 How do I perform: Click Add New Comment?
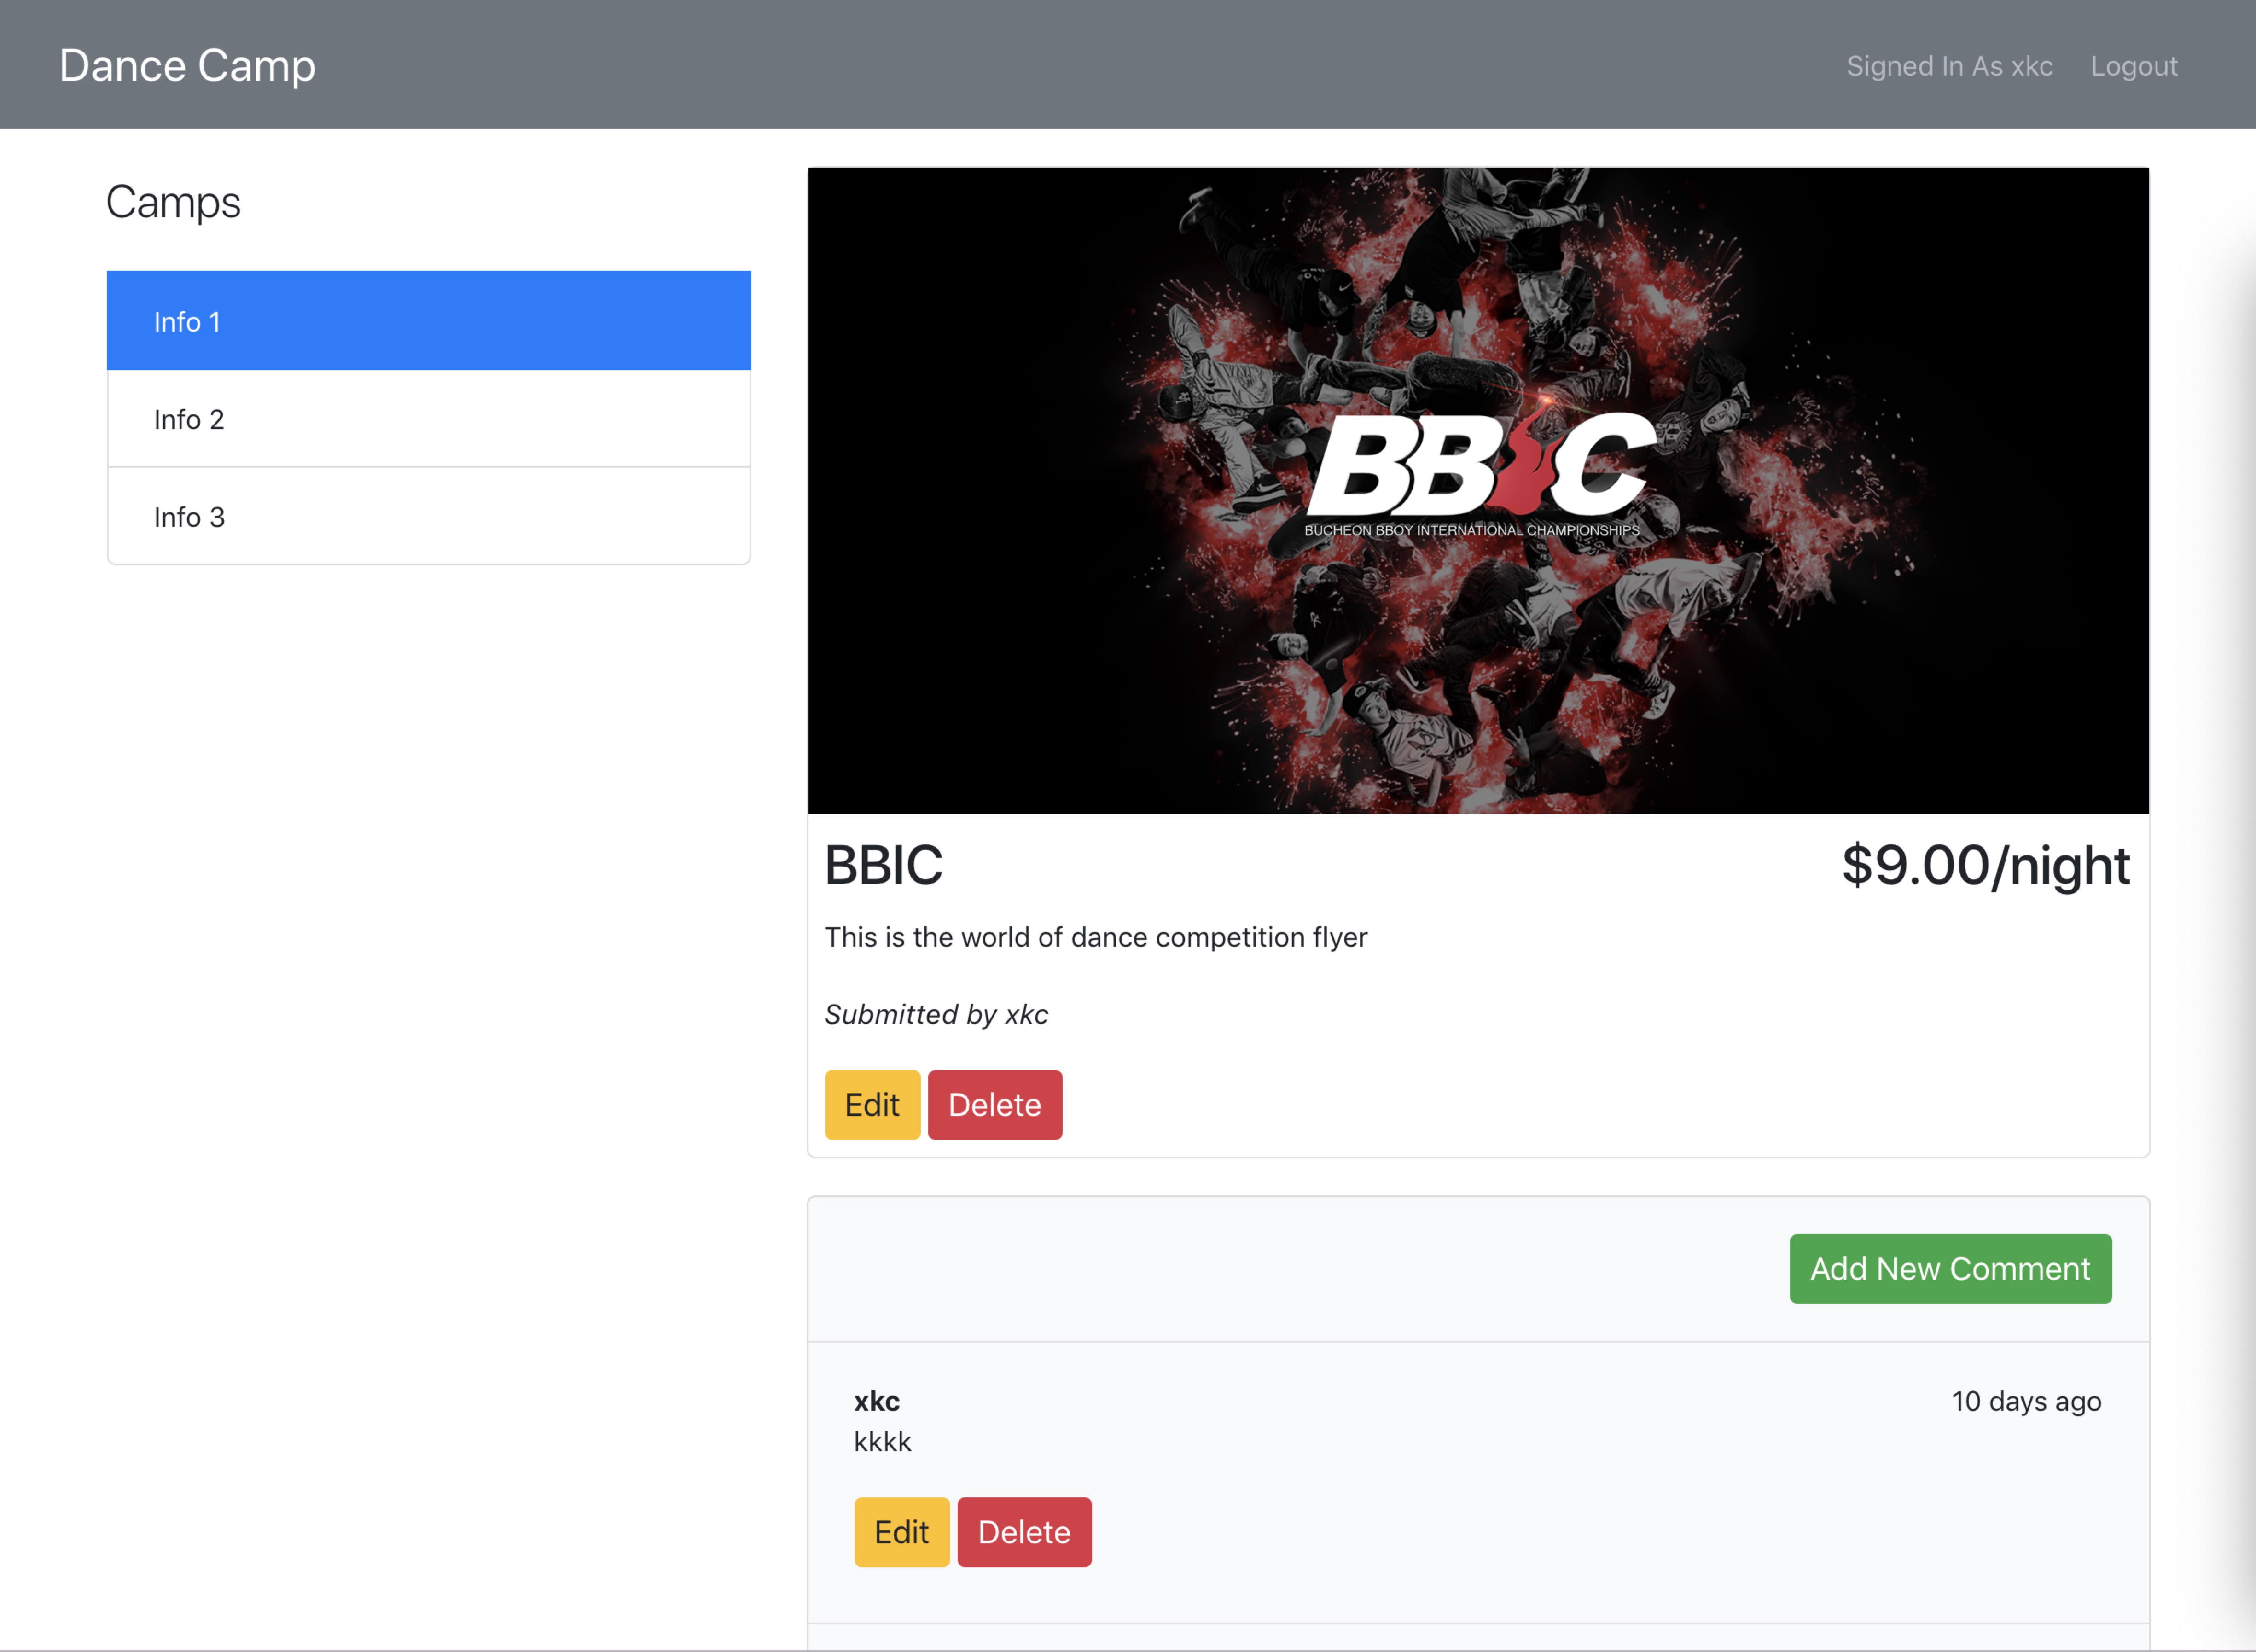click(1949, 1268)
